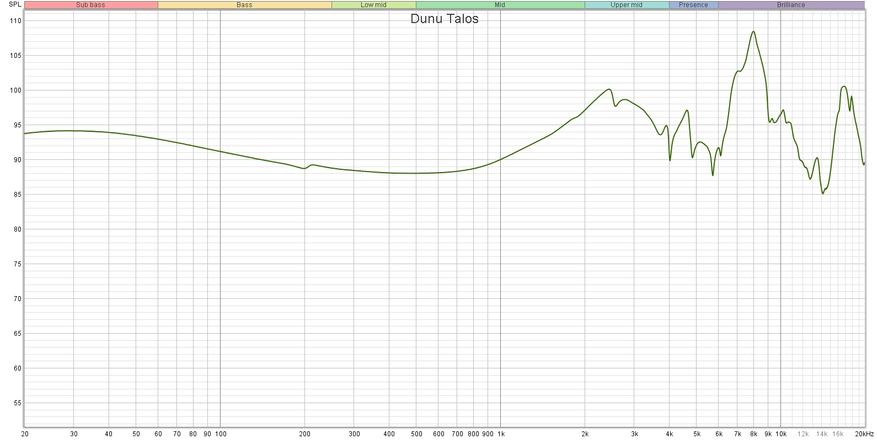Click the 200 frequency axis label

[x=305, y=434]
